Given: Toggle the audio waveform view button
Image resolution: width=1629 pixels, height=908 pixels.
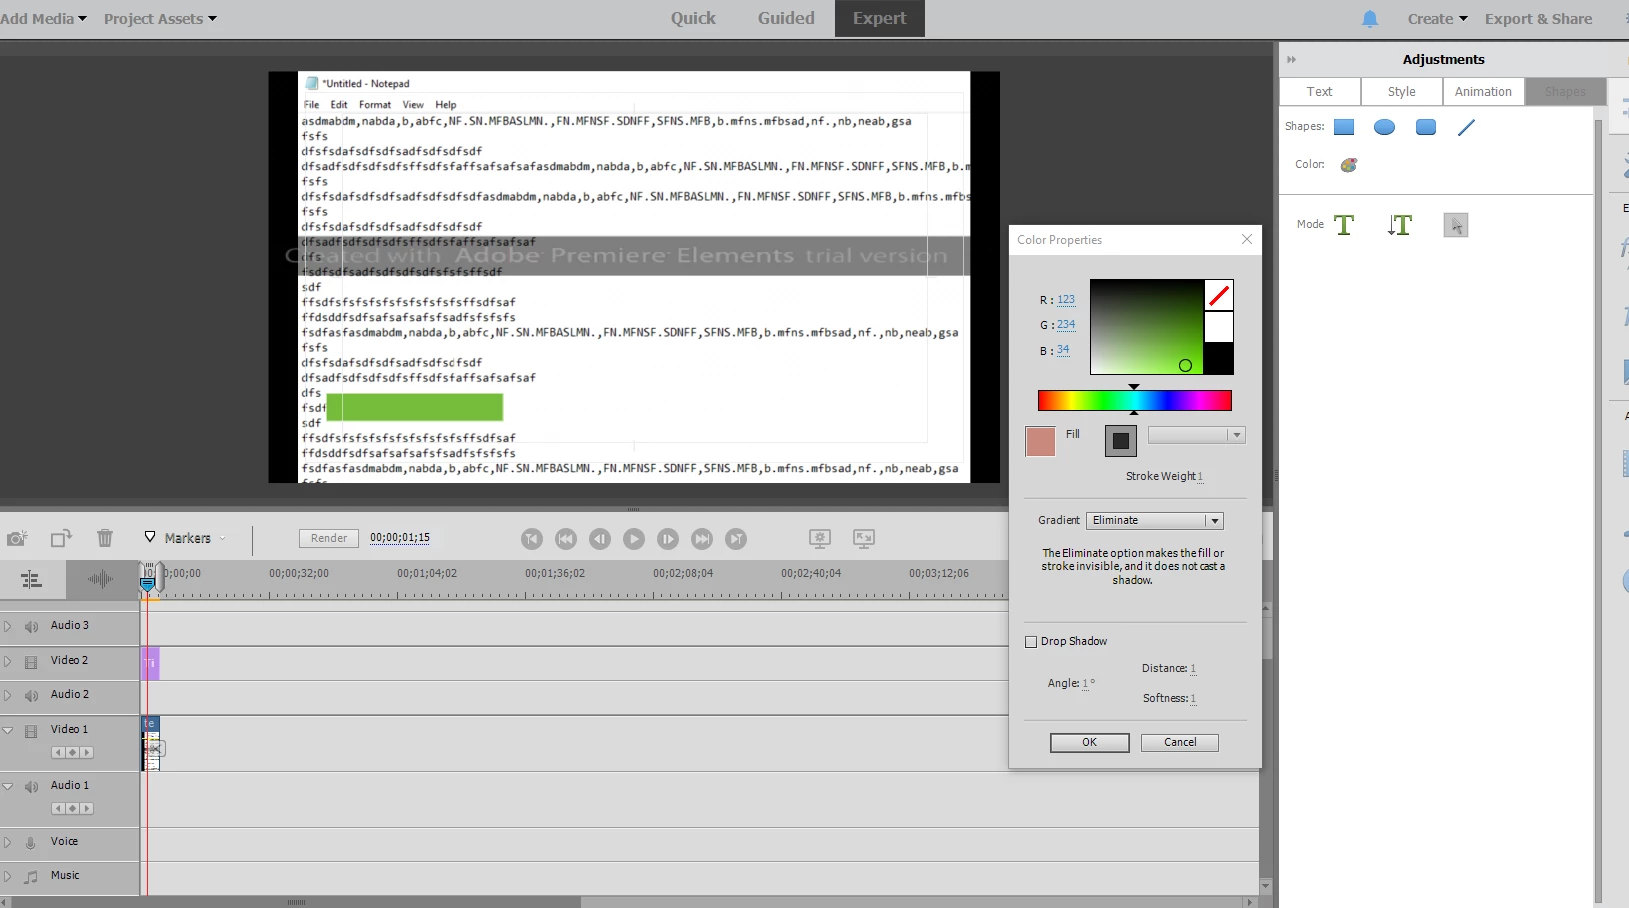Looking at the screenshot, I should pyautogui.click(x=101, y=579).
